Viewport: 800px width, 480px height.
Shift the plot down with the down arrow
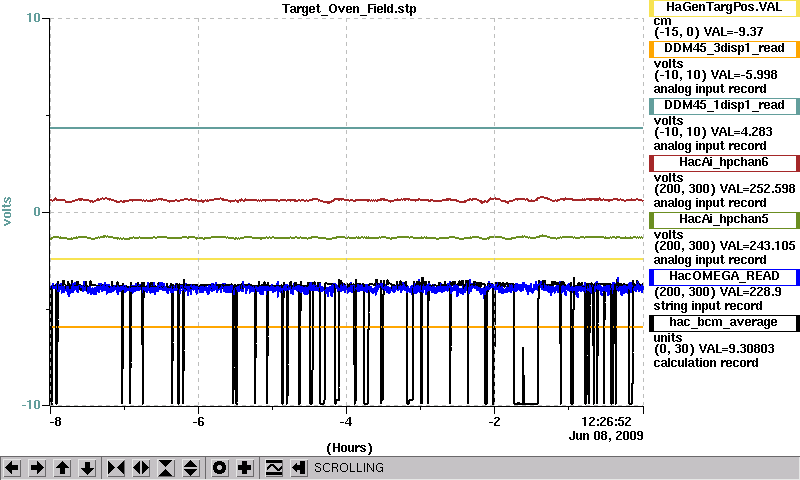pyautogui.click(x=87, y=468)
